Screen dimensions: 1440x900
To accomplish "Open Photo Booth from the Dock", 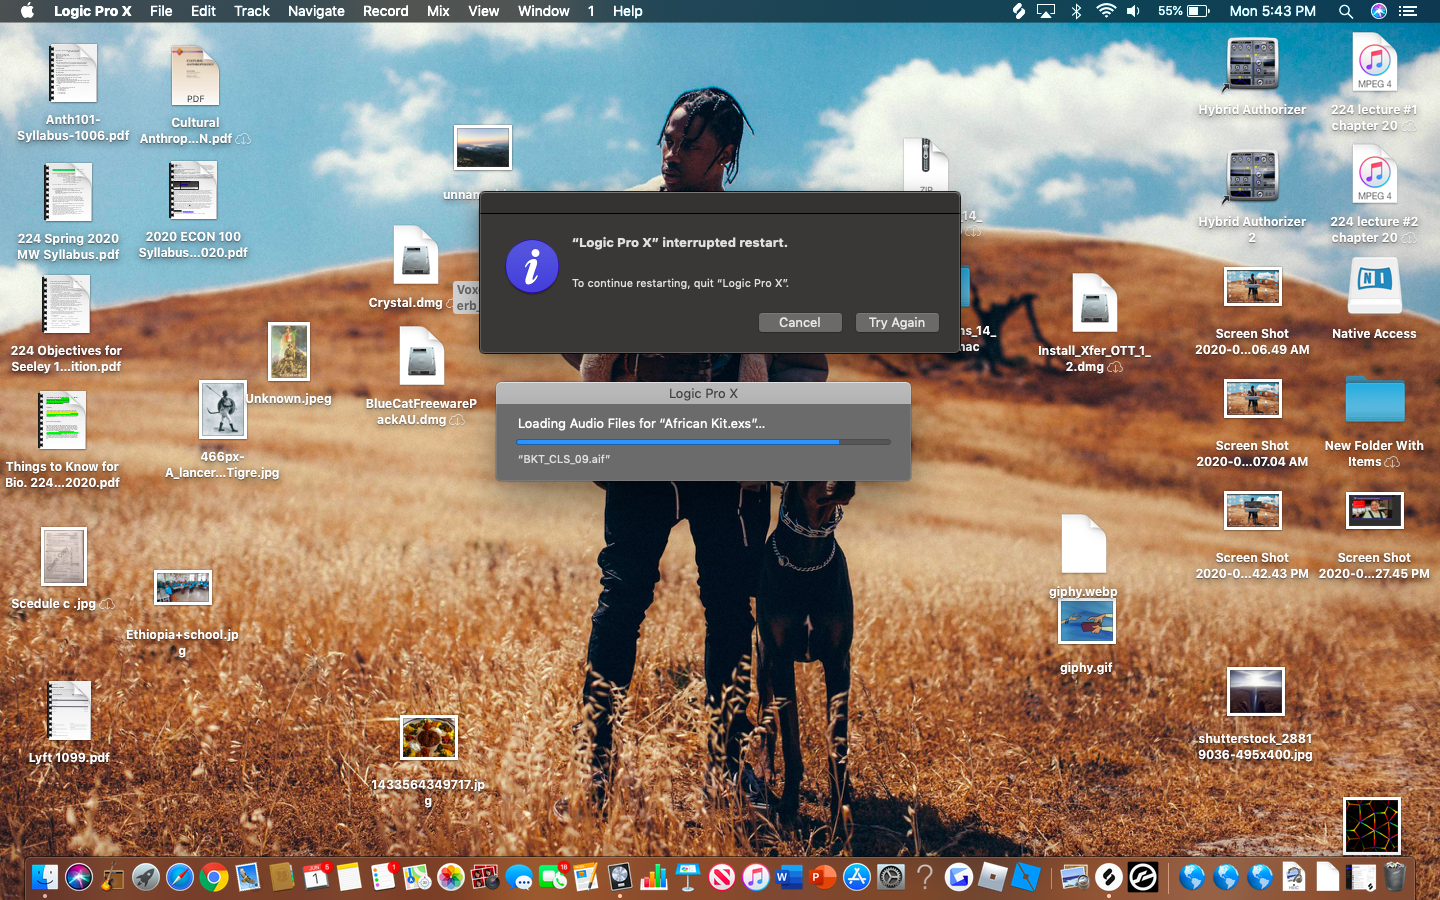I will click(x=485, y=877).
